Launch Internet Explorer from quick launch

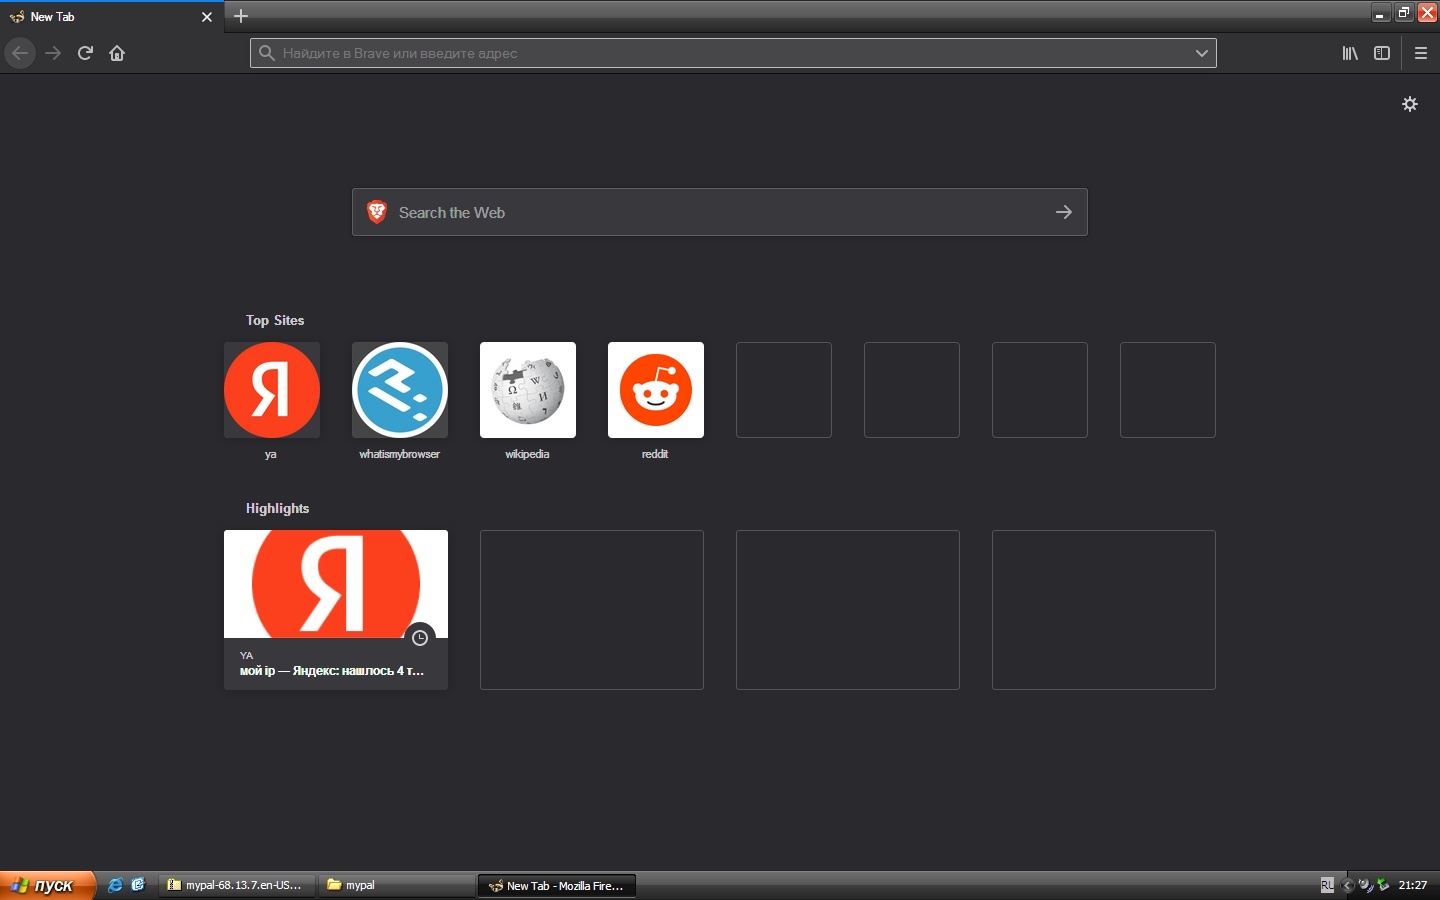click(x=115, y=885)
